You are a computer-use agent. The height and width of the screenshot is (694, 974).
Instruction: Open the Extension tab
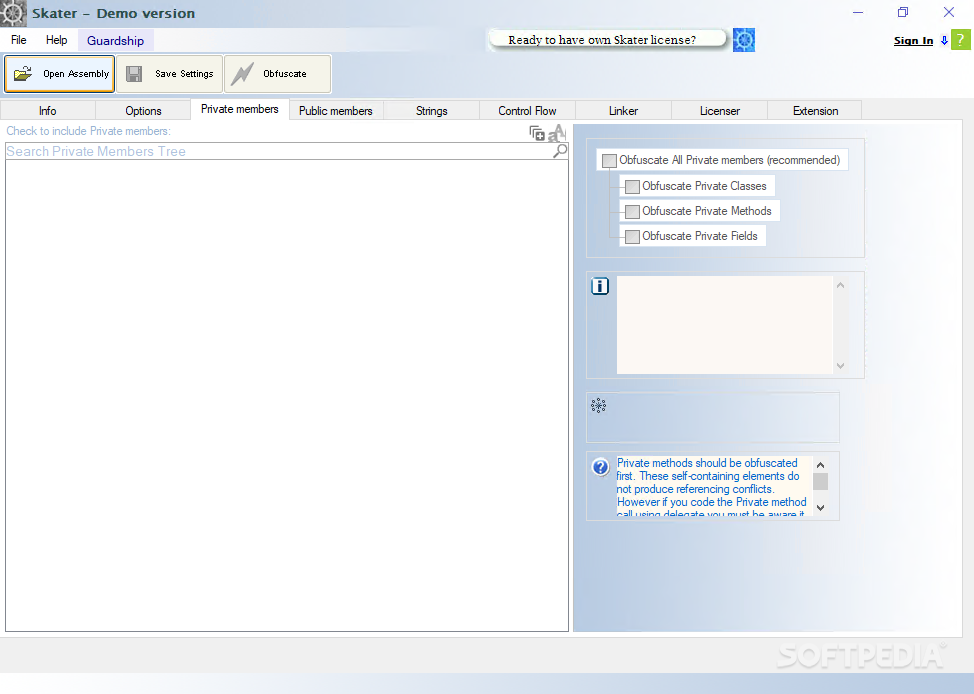(816, 111)
